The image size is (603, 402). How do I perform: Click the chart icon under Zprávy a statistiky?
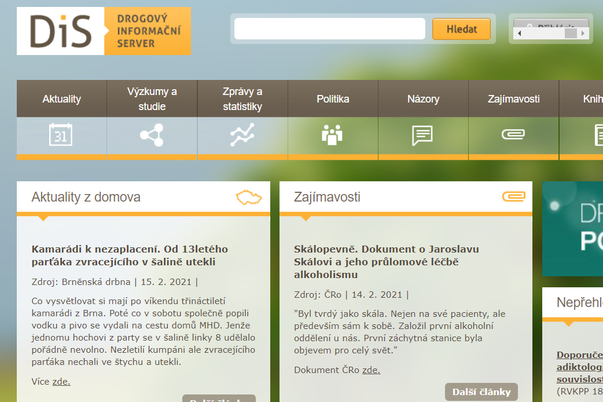click(x=242, y=135)
